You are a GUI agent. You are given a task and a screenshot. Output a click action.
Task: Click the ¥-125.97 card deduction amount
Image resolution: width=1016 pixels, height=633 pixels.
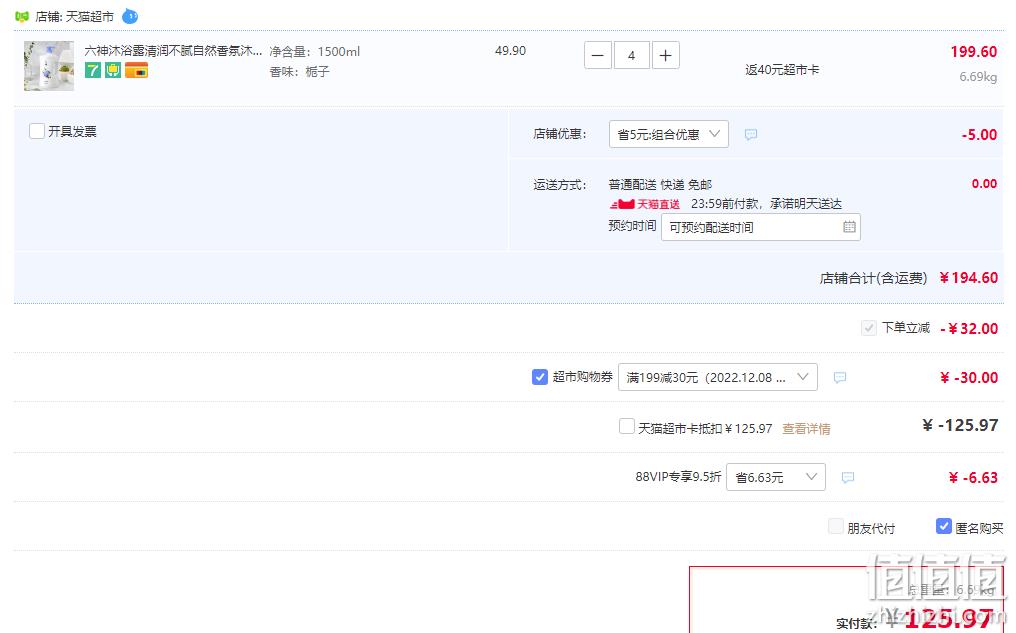pyautogui.click(x=960, y=426)
